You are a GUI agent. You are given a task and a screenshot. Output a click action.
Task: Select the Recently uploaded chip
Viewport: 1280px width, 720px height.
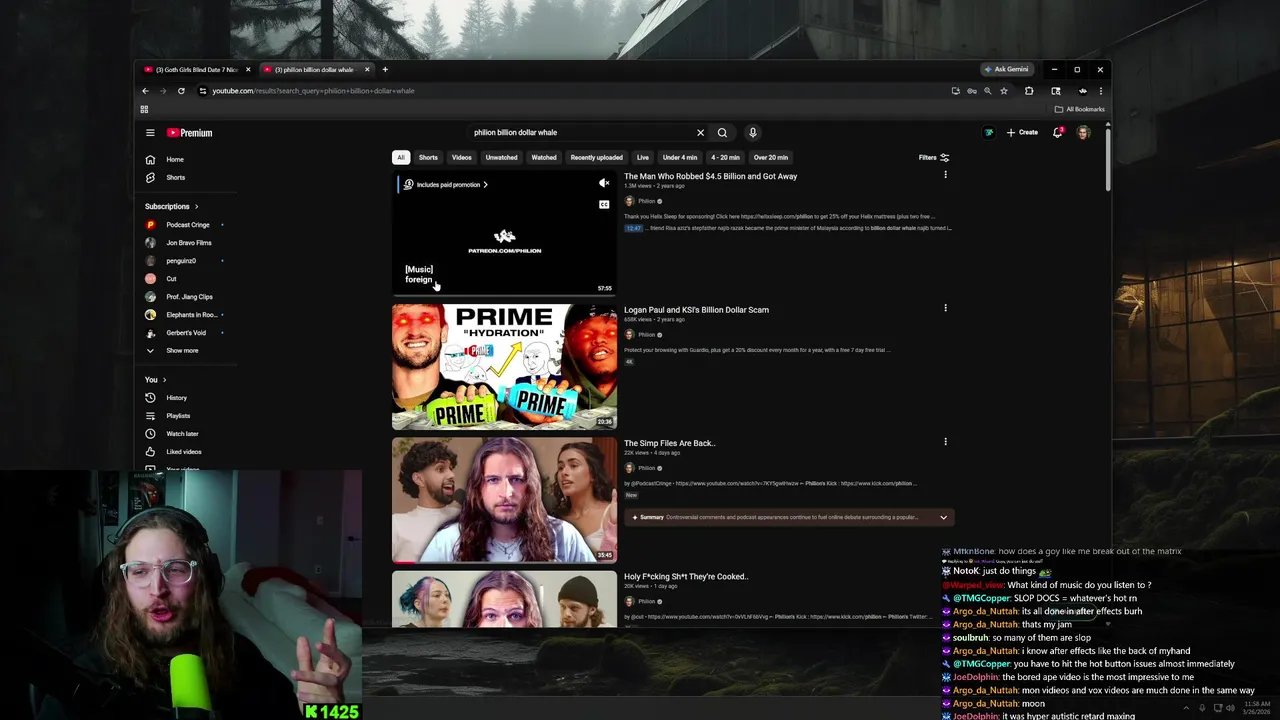coord(597,157)
